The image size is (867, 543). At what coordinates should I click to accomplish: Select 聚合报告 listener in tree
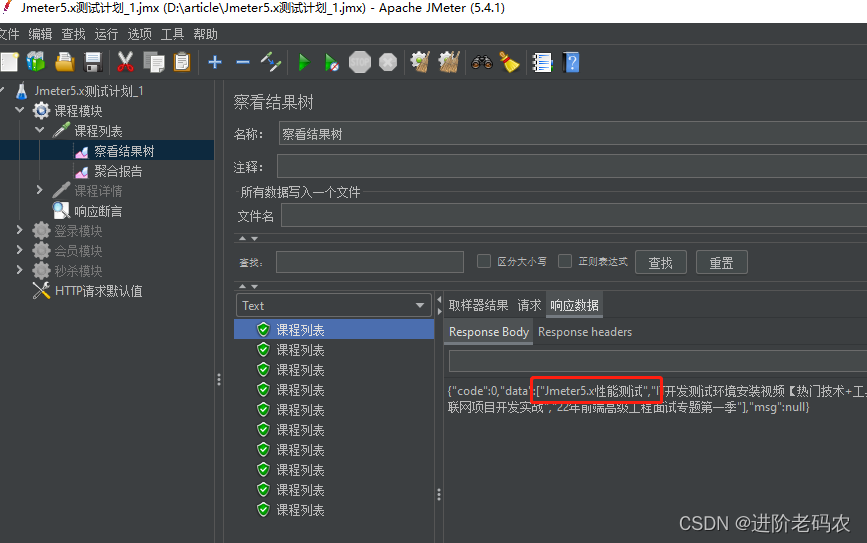[118, 171]
